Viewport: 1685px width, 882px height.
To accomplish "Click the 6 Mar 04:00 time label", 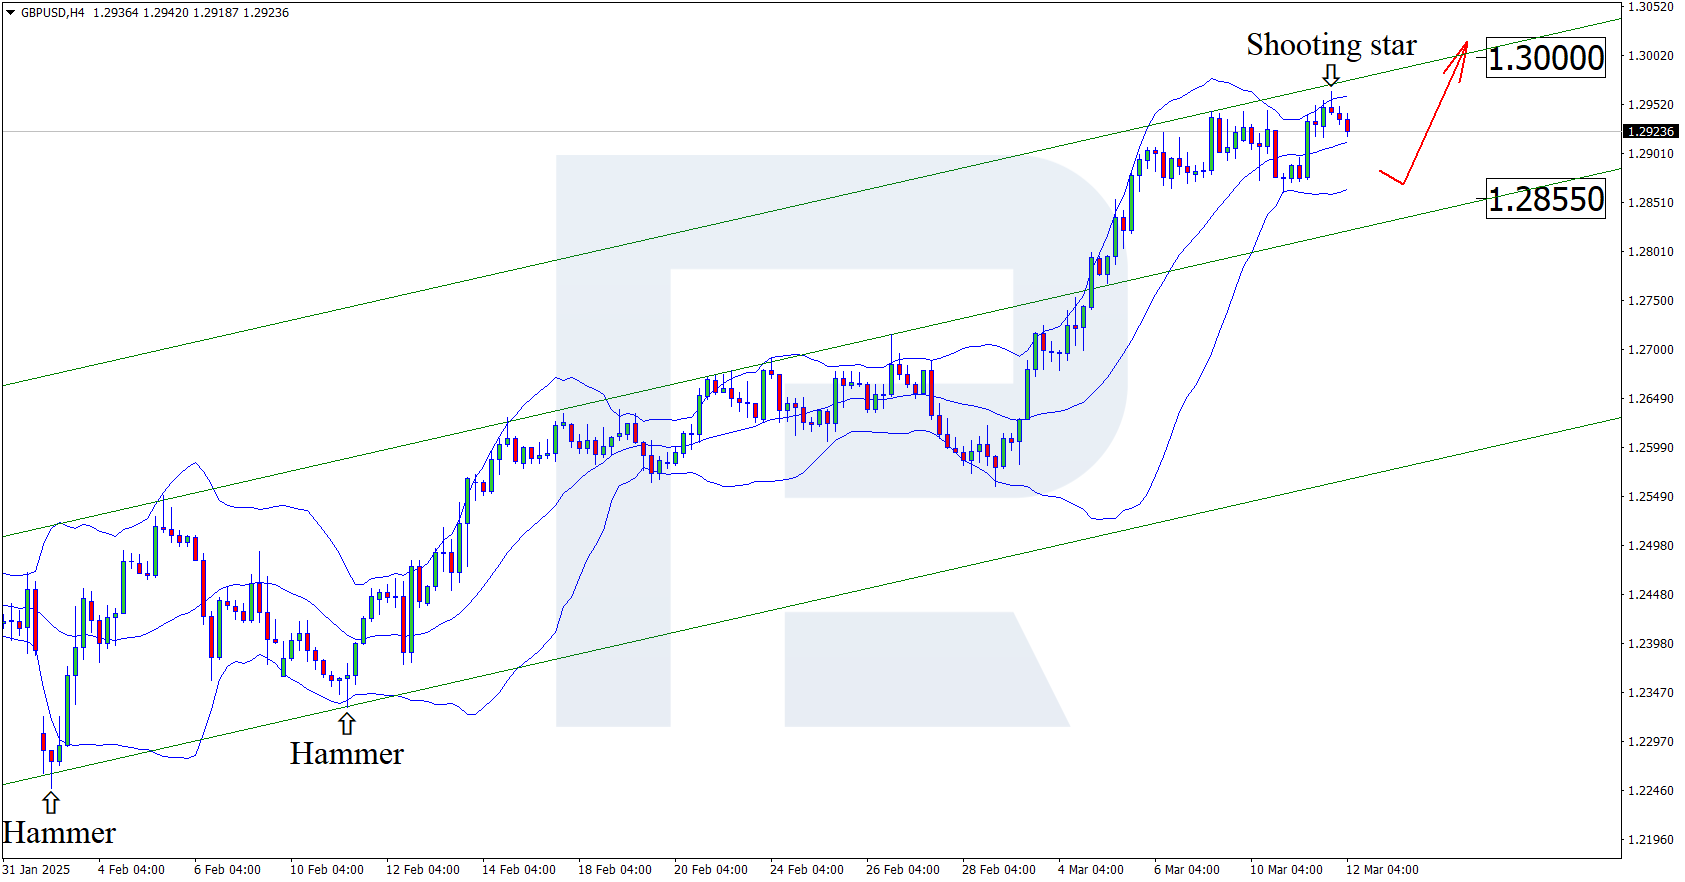I will click(x=1187, y=870).
